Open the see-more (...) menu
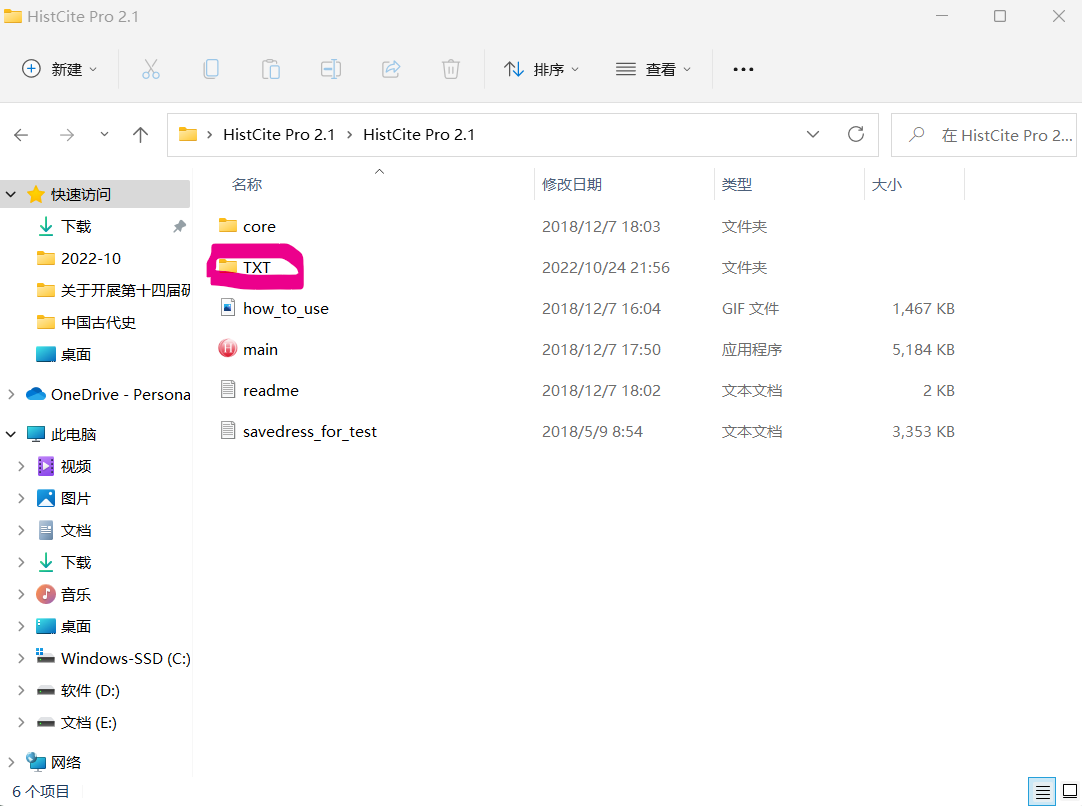The height and width of the screenshot is (806, 1082). point(742,68)
